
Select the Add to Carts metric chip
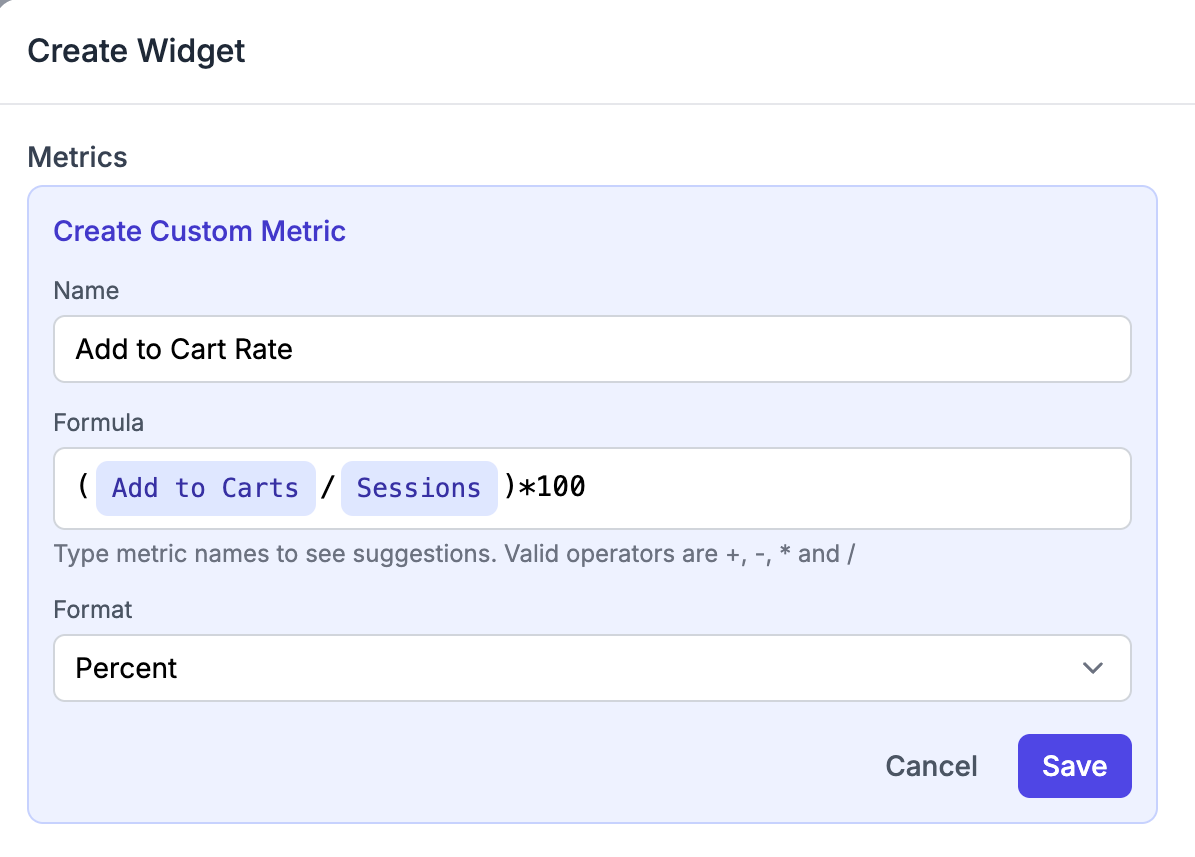tap(205, 488)
